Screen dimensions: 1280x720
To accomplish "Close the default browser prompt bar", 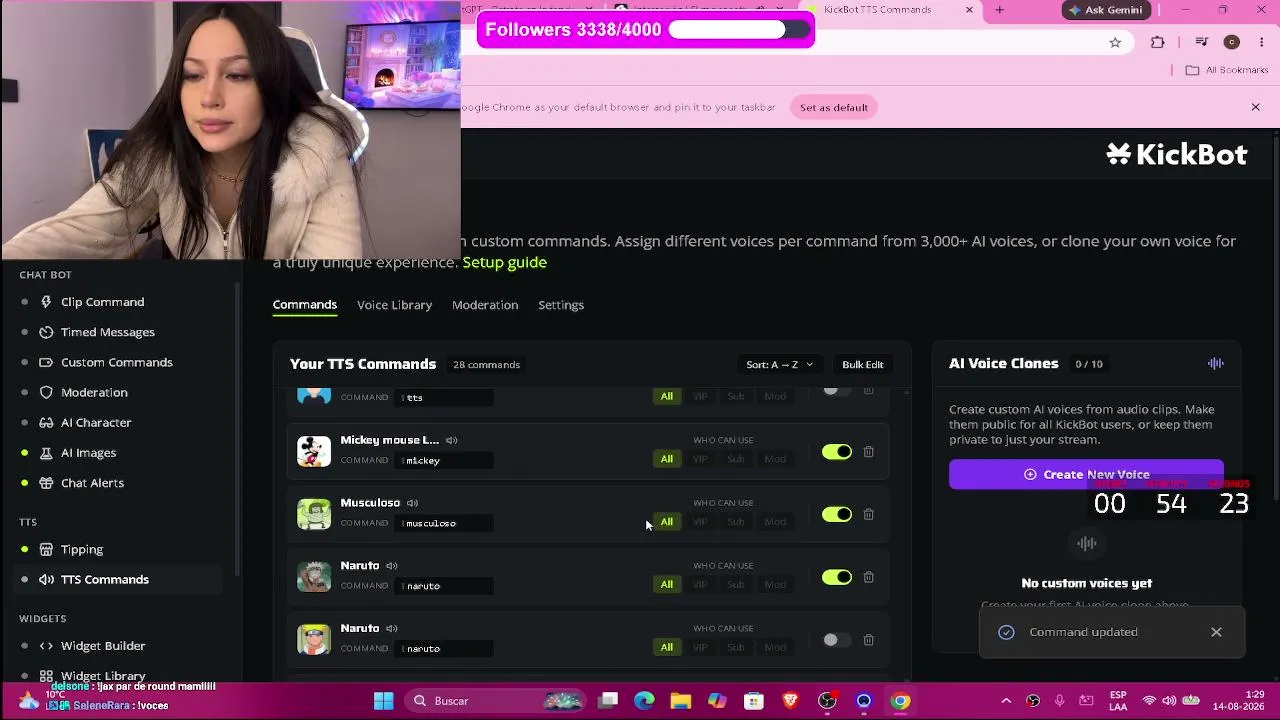I will click(x=1256, y=107).
